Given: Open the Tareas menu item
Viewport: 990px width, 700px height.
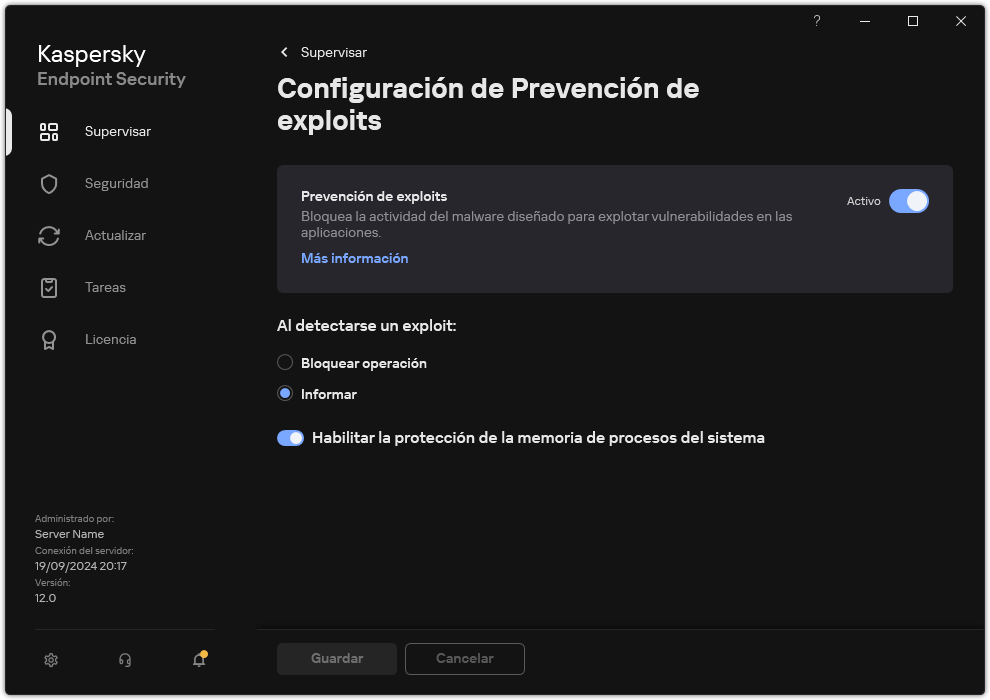Looking at the screenshot, I should click(104, 287).
